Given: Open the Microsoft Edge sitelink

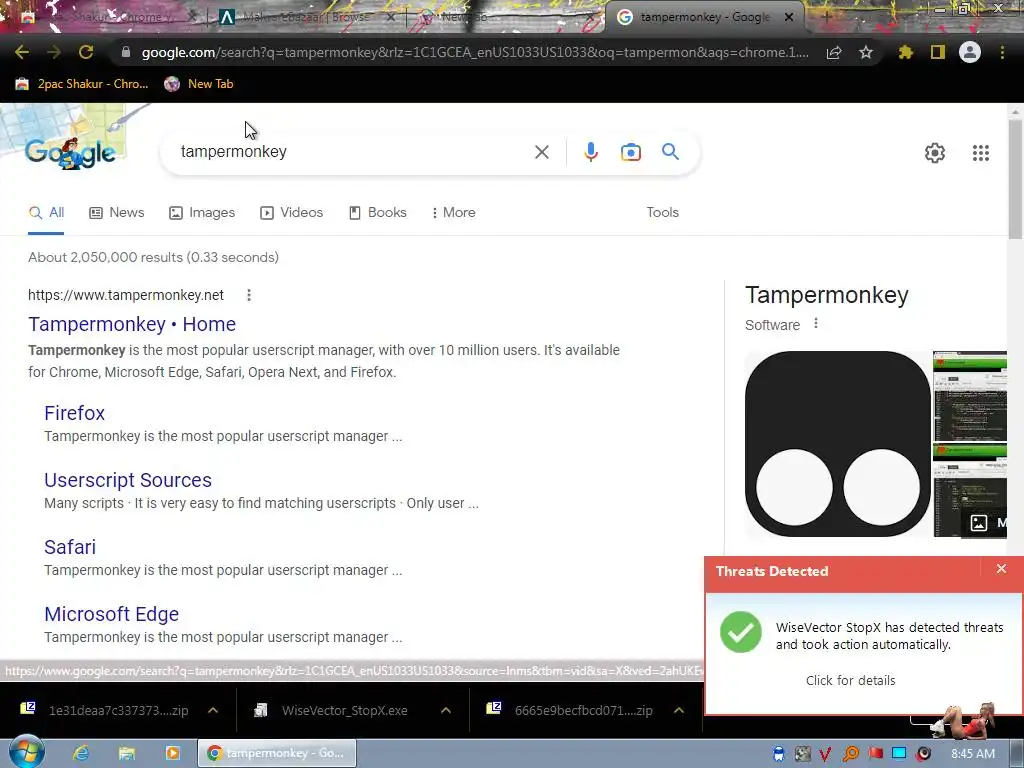Looking at the screenshot, I should coord(112,614).
